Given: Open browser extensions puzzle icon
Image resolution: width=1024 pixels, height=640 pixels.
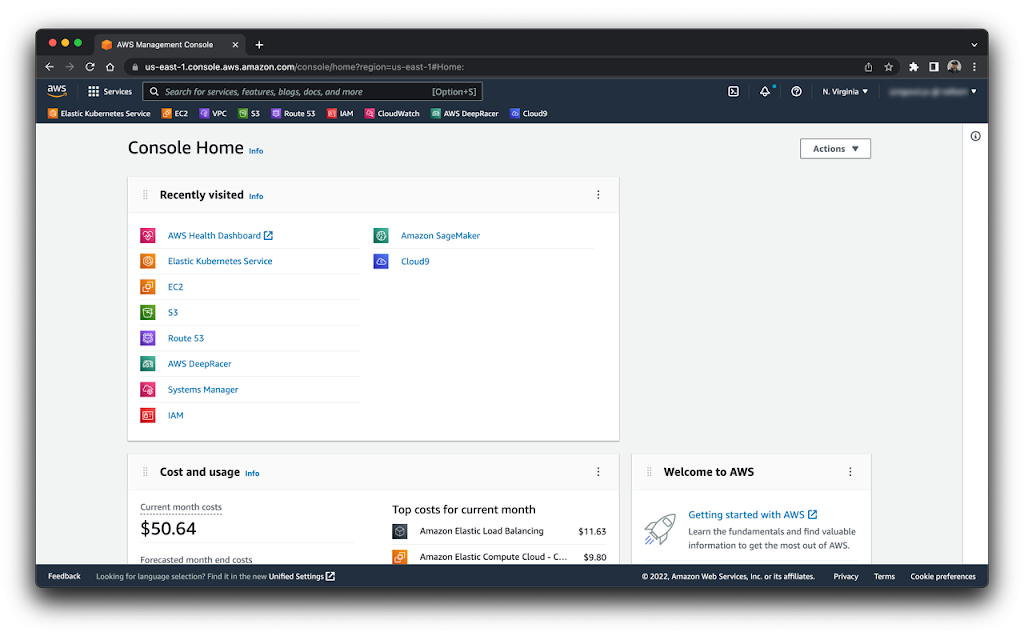Looking at the screenshot, I should tap(914, 67).
